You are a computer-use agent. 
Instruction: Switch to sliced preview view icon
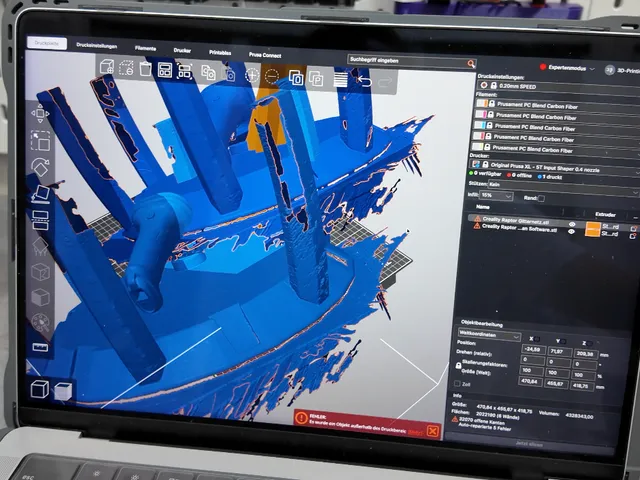(63, 391)
